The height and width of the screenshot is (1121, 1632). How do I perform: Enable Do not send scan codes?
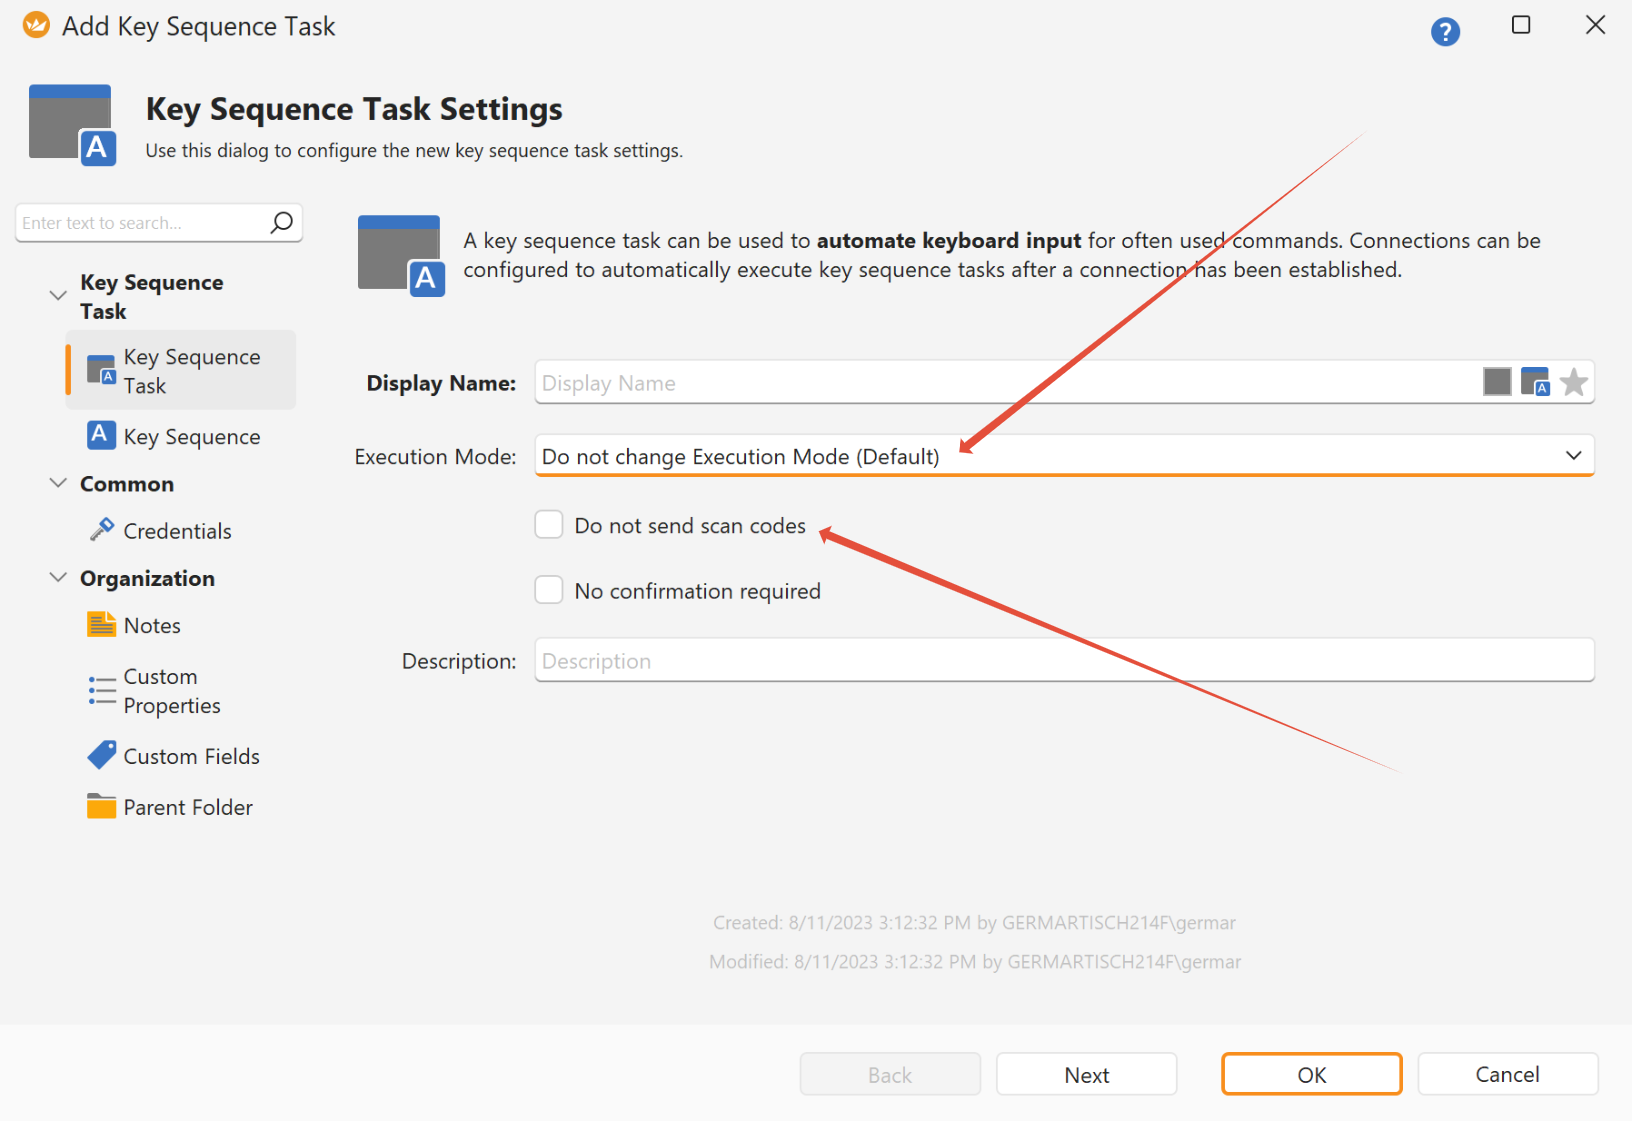point(549,525)
